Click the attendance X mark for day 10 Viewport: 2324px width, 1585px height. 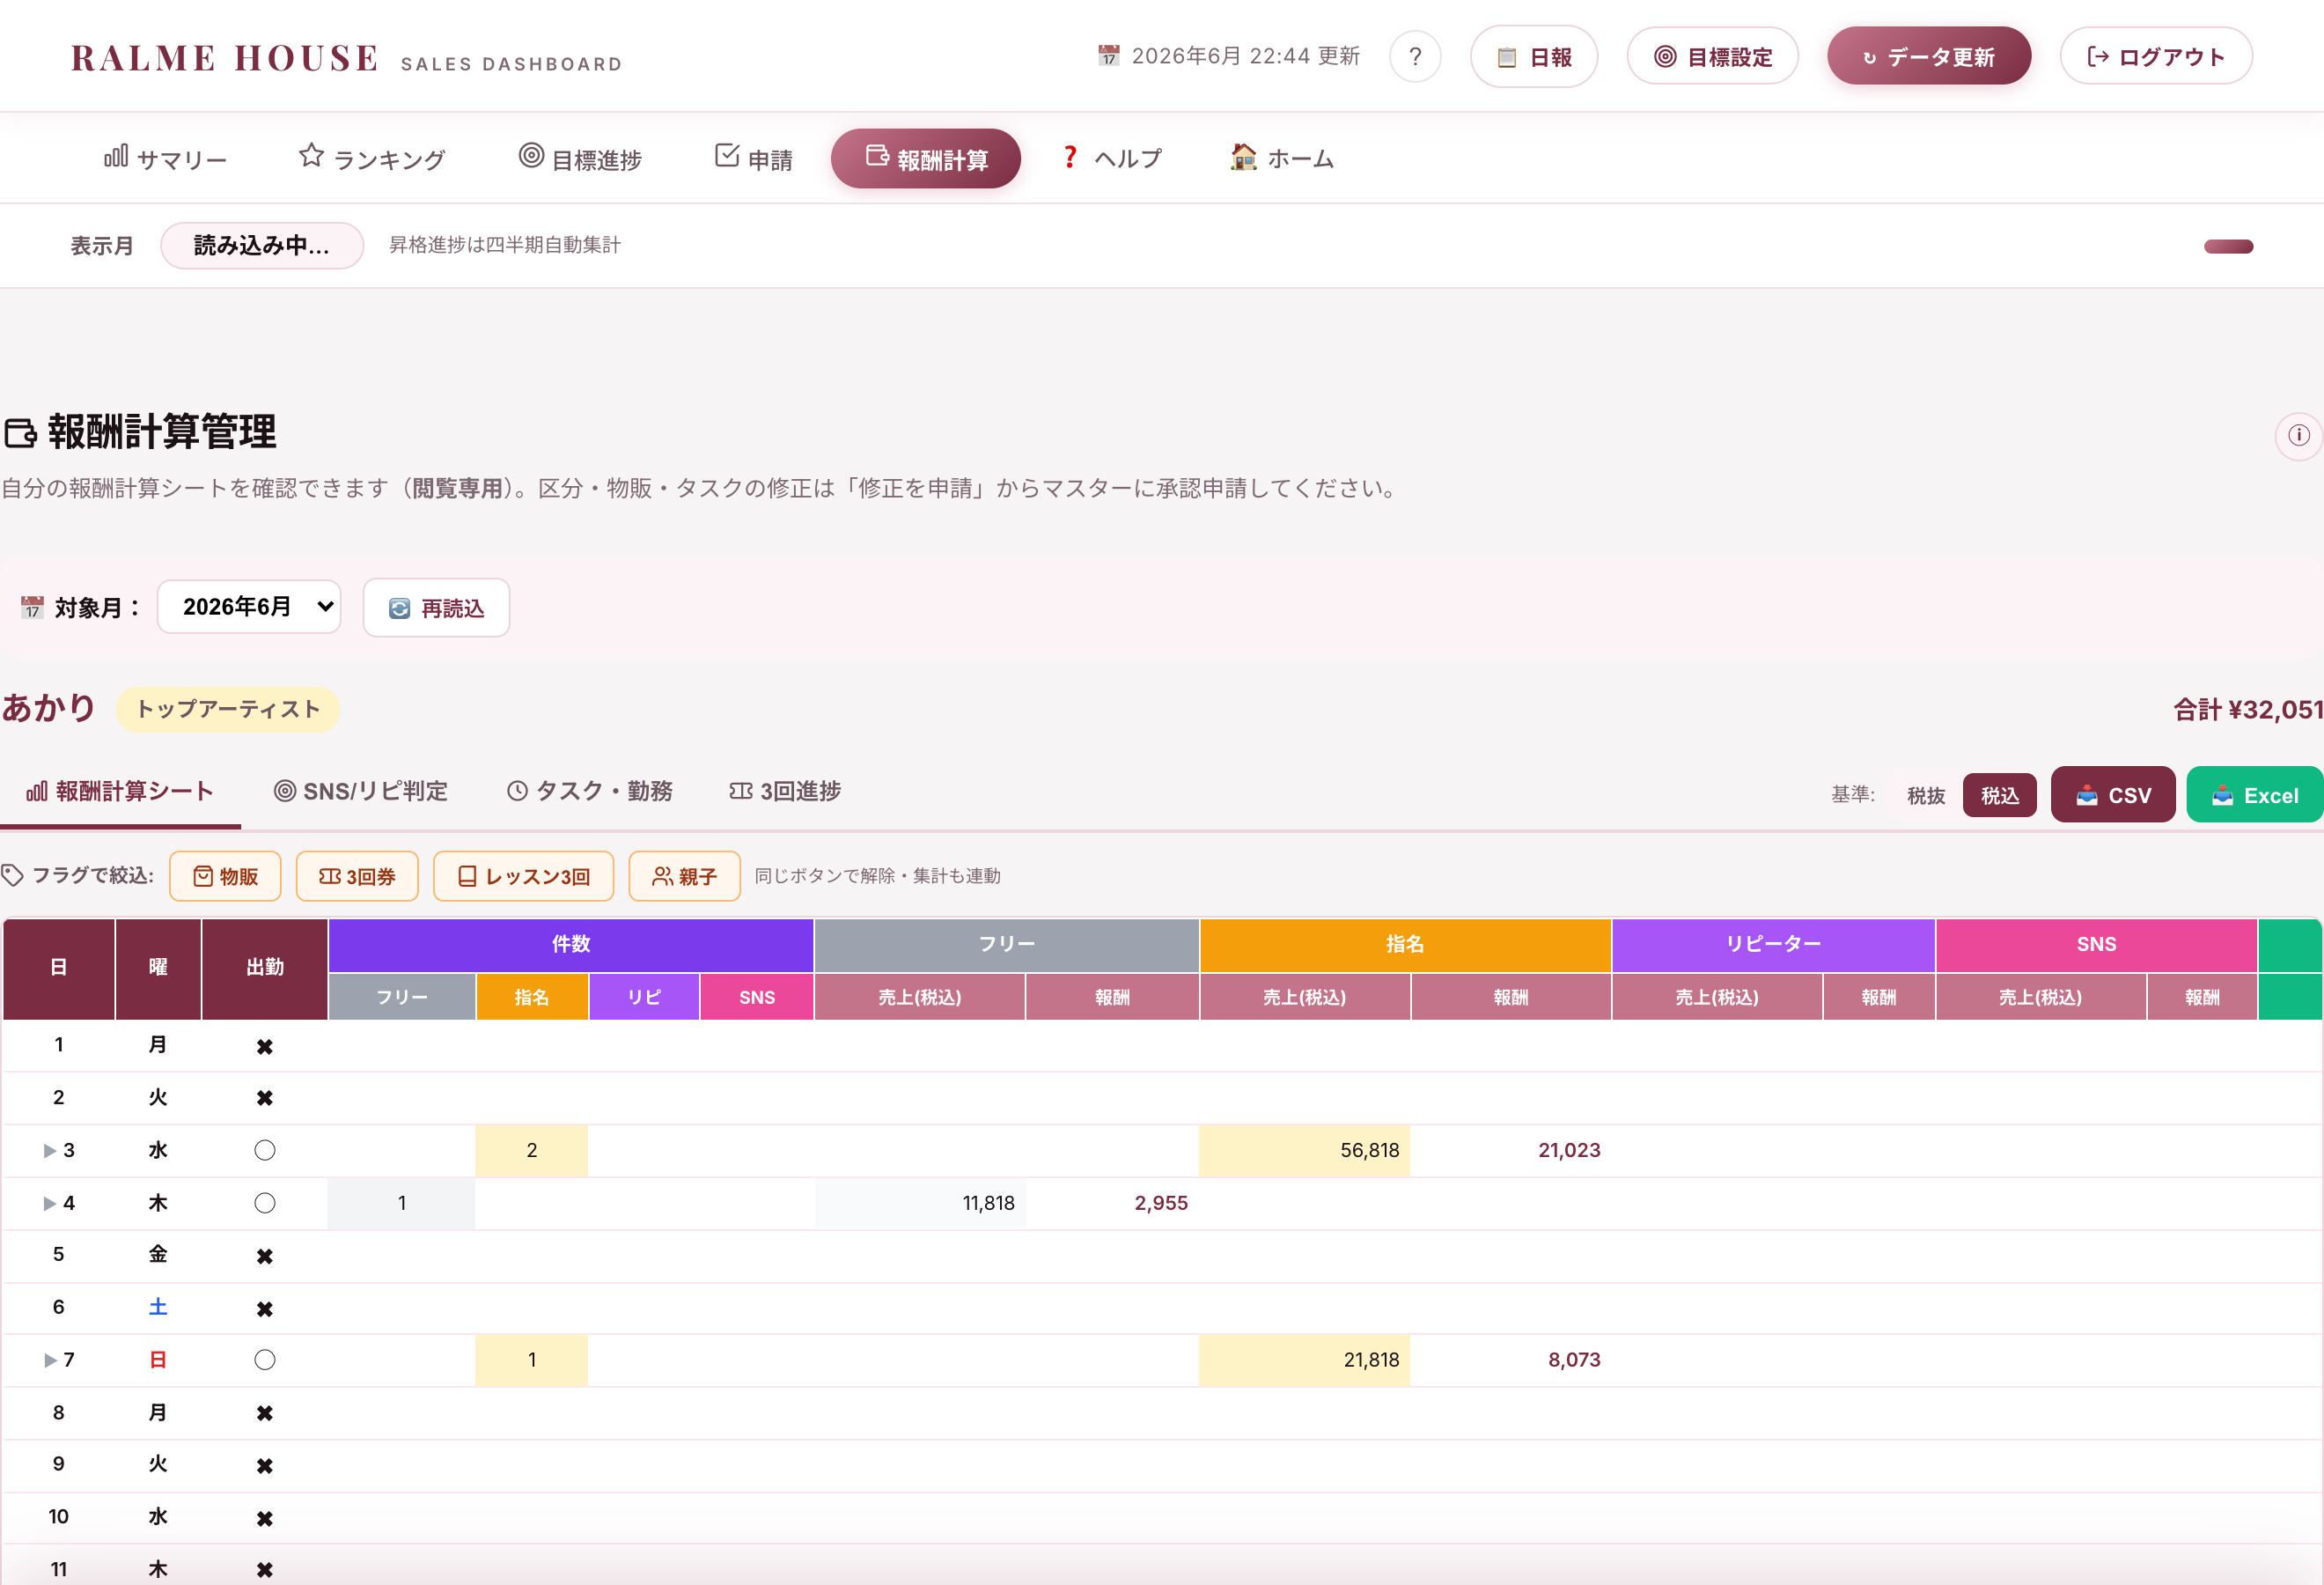(x=264, y=1519)
